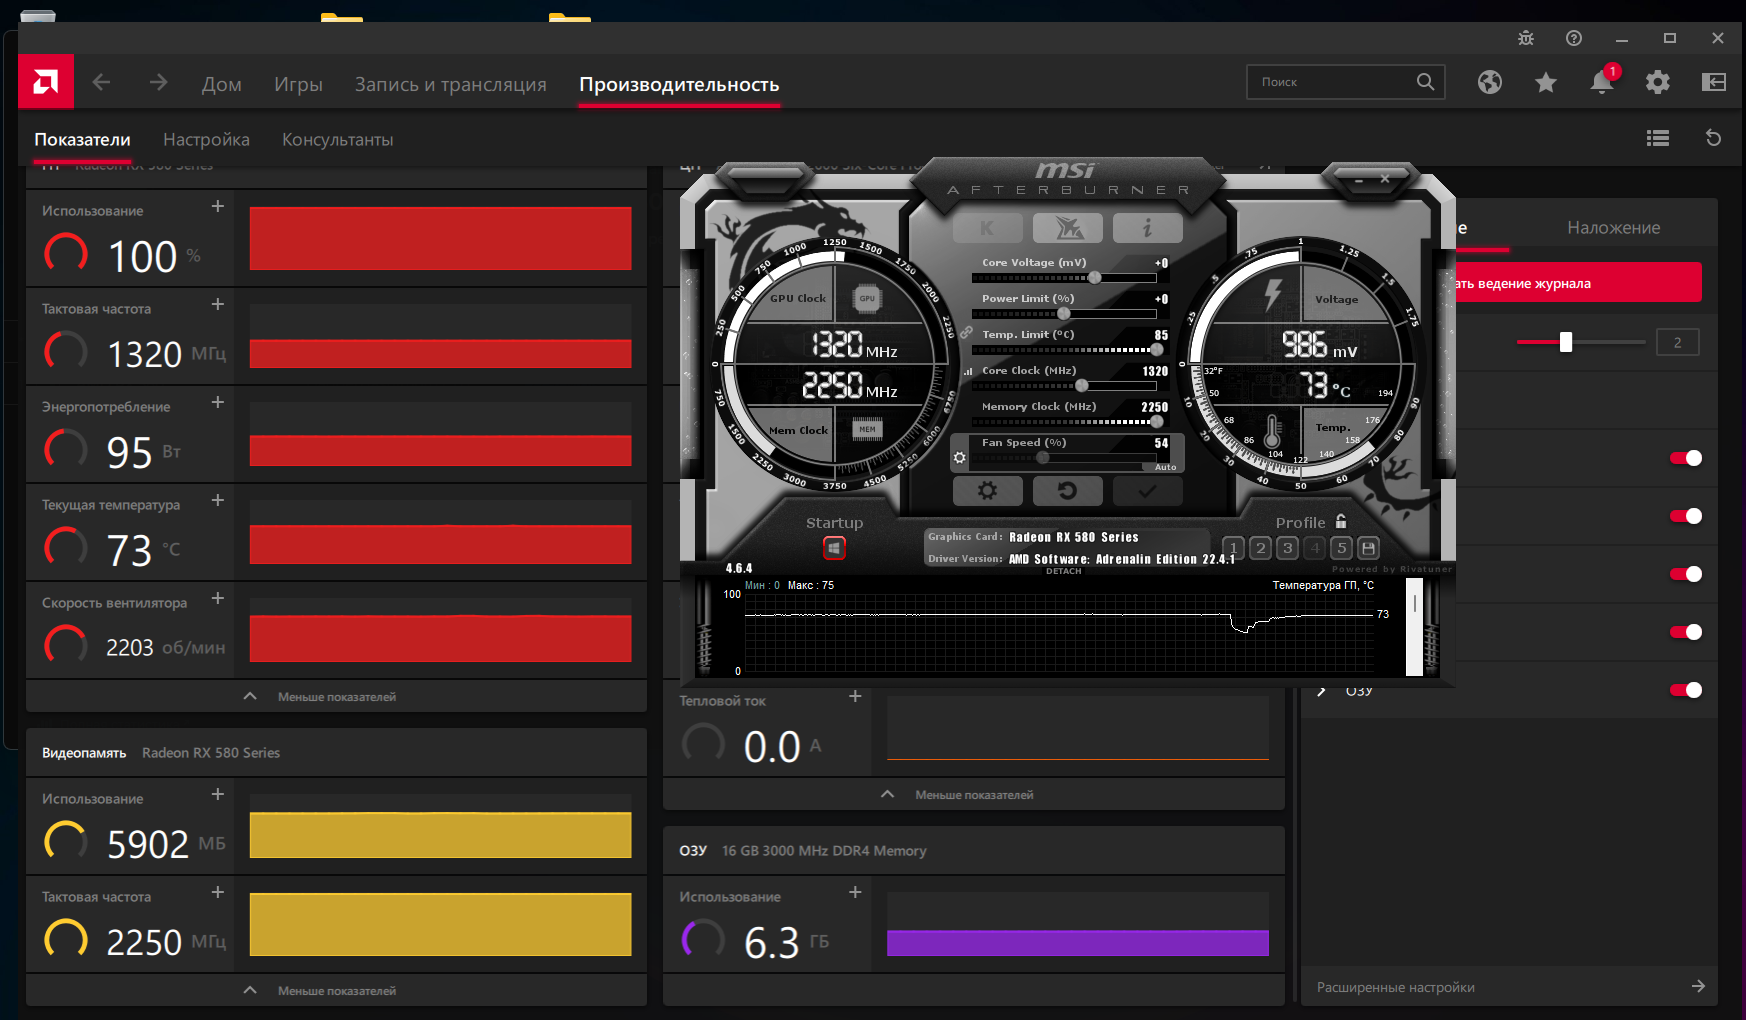Go forward with the right arrow
1746x1020 pixels.
(x=158, y=82)
